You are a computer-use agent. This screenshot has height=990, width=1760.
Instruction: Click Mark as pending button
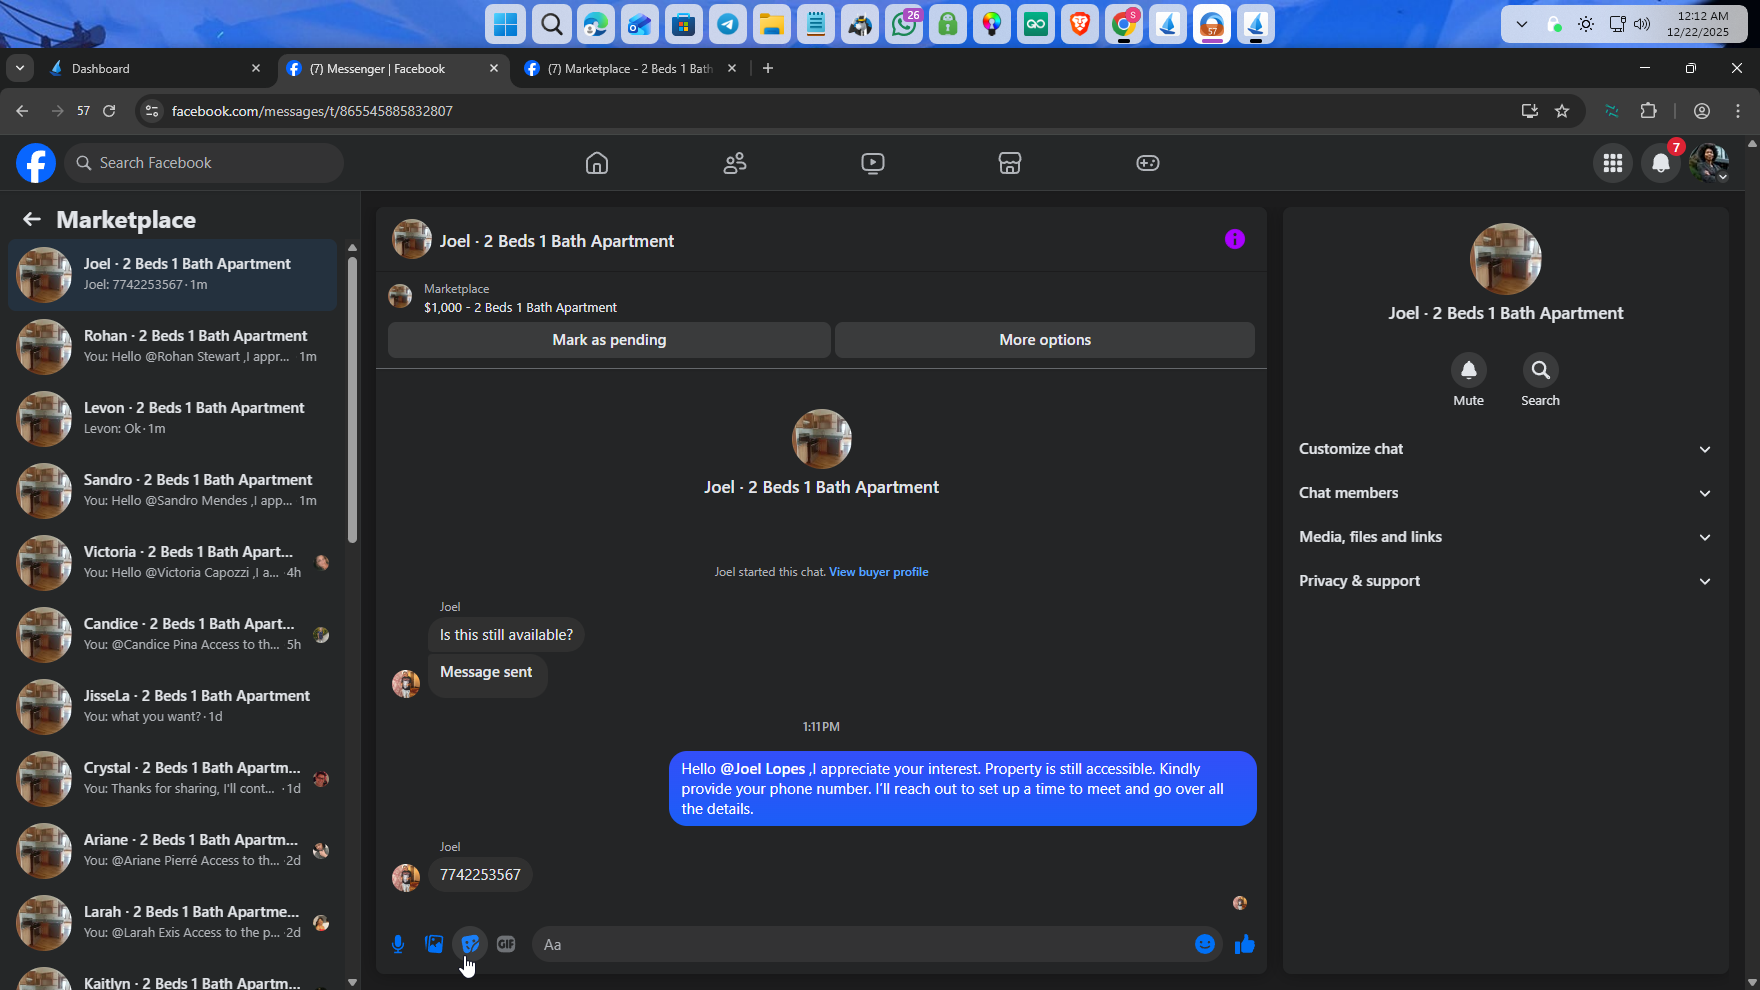click(x=609, y=340)
